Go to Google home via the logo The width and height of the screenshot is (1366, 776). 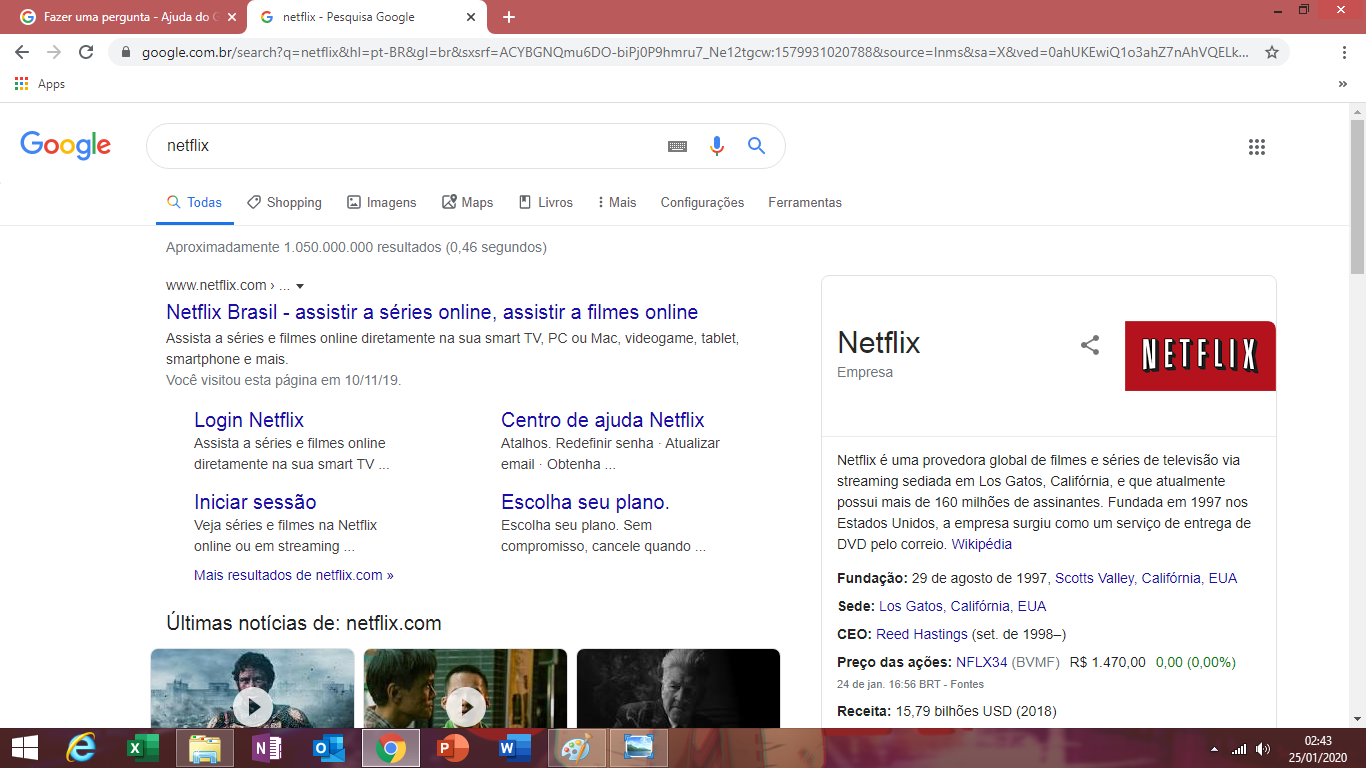(66, 146)
